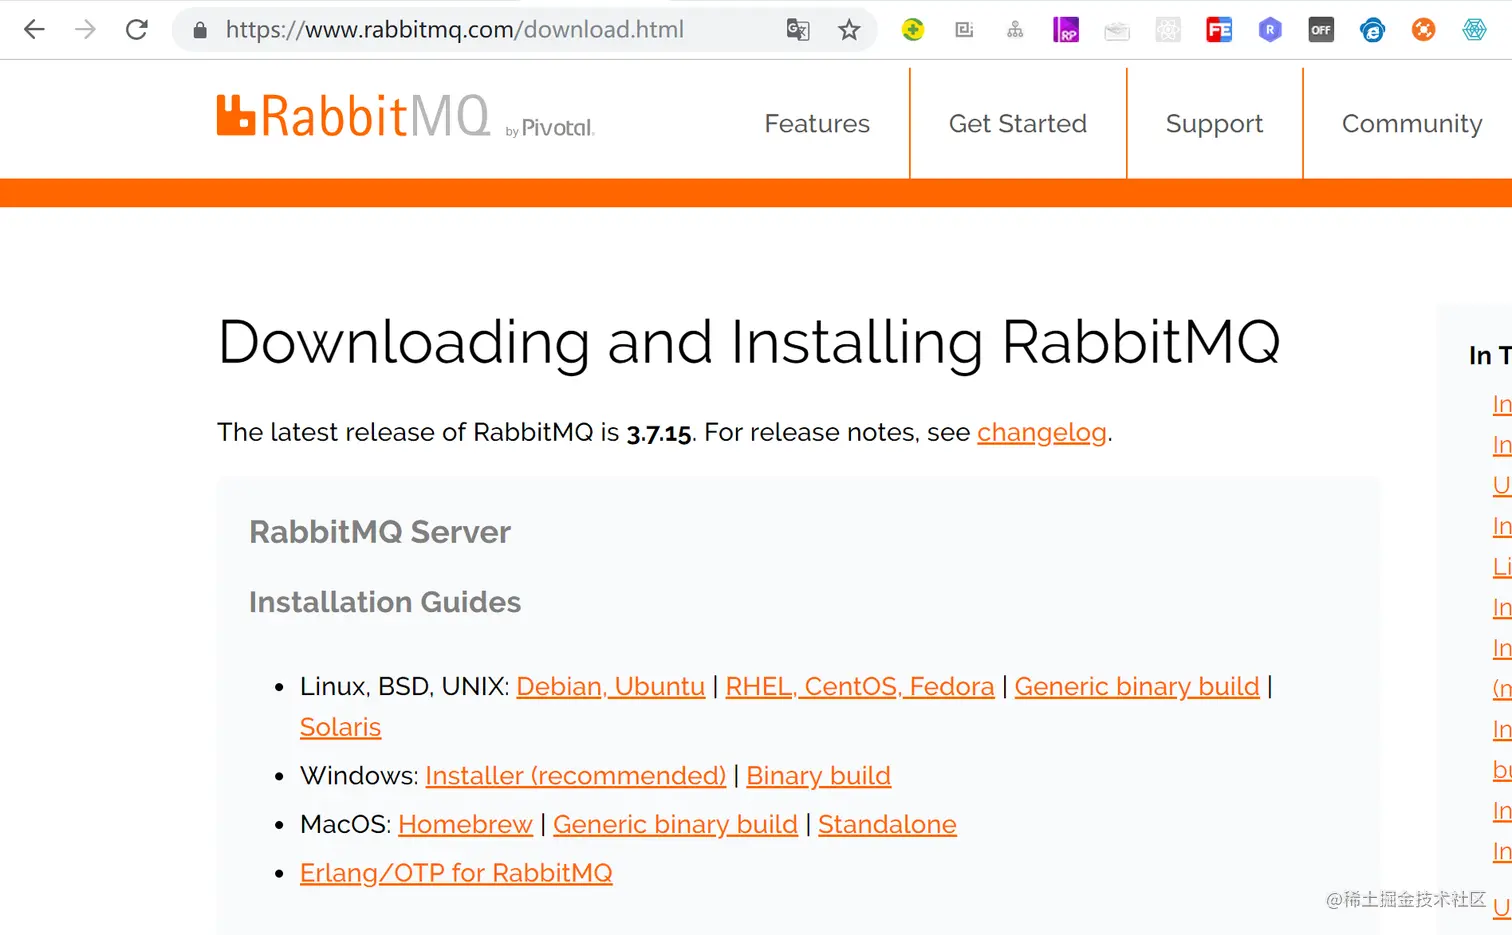Open Linux Generic binary build guide
The height and width of the screenshot is (935, 1512).
point(1137,687)
